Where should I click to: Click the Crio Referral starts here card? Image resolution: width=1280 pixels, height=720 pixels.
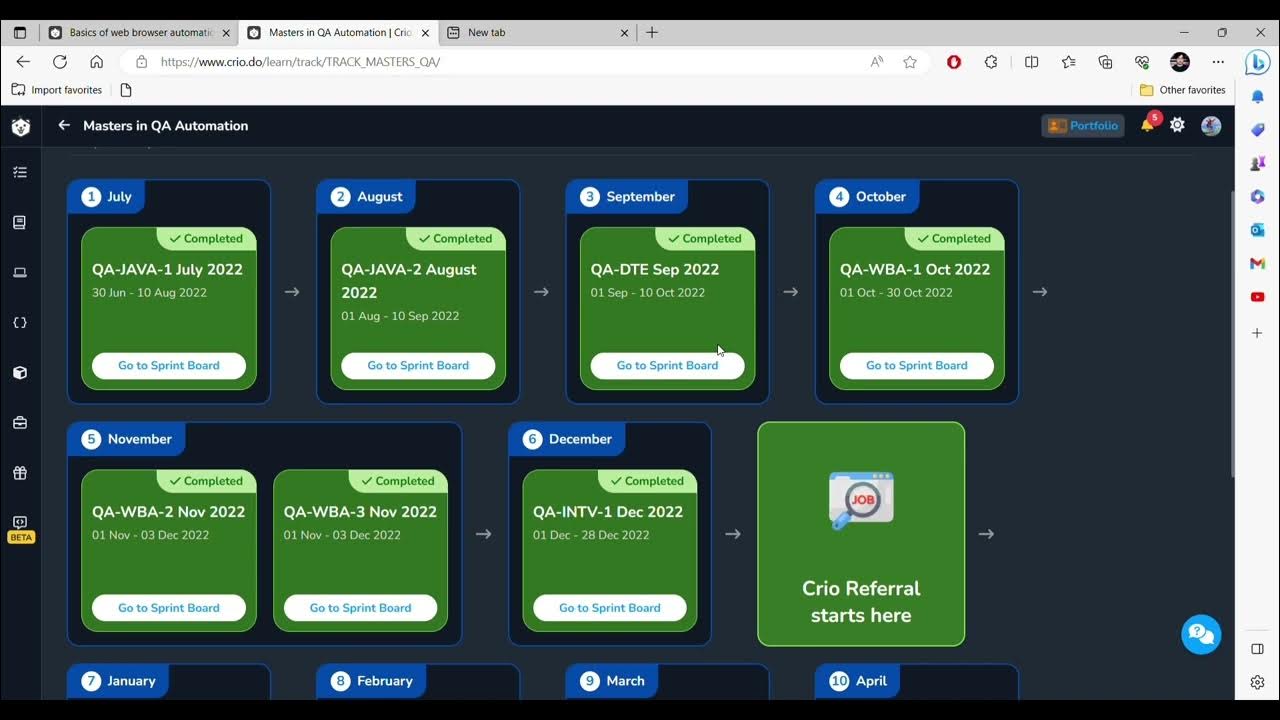pyautogui.click(x=861, y=534)
